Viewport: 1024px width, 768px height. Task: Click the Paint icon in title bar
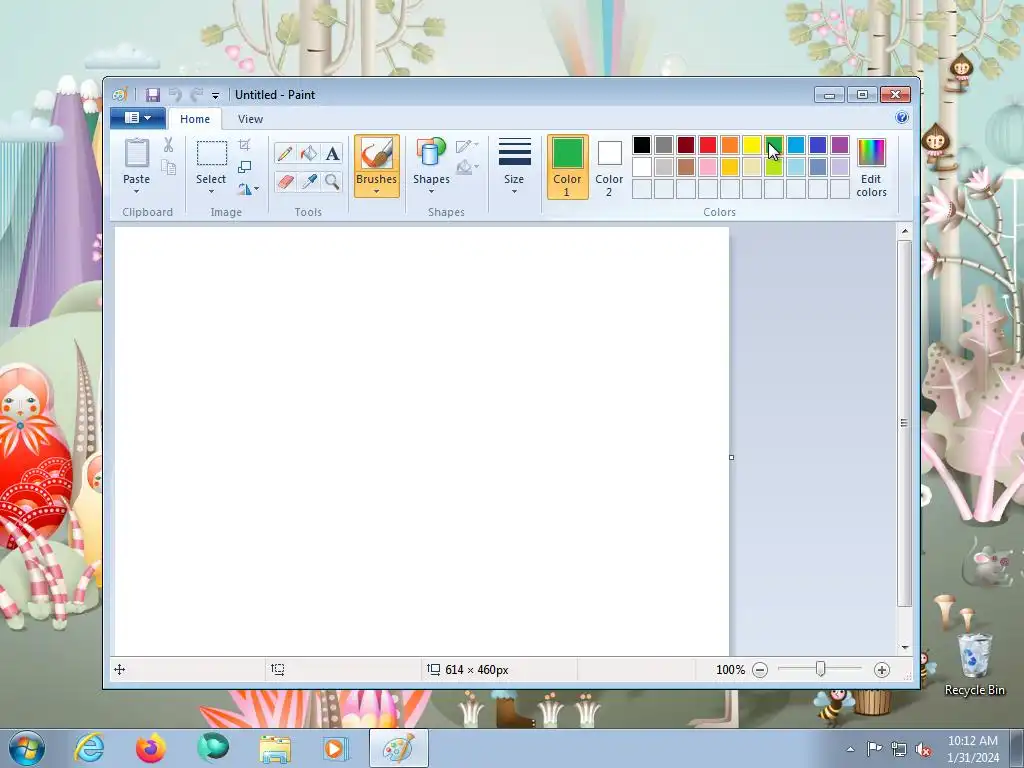click(x=120, y=95)
